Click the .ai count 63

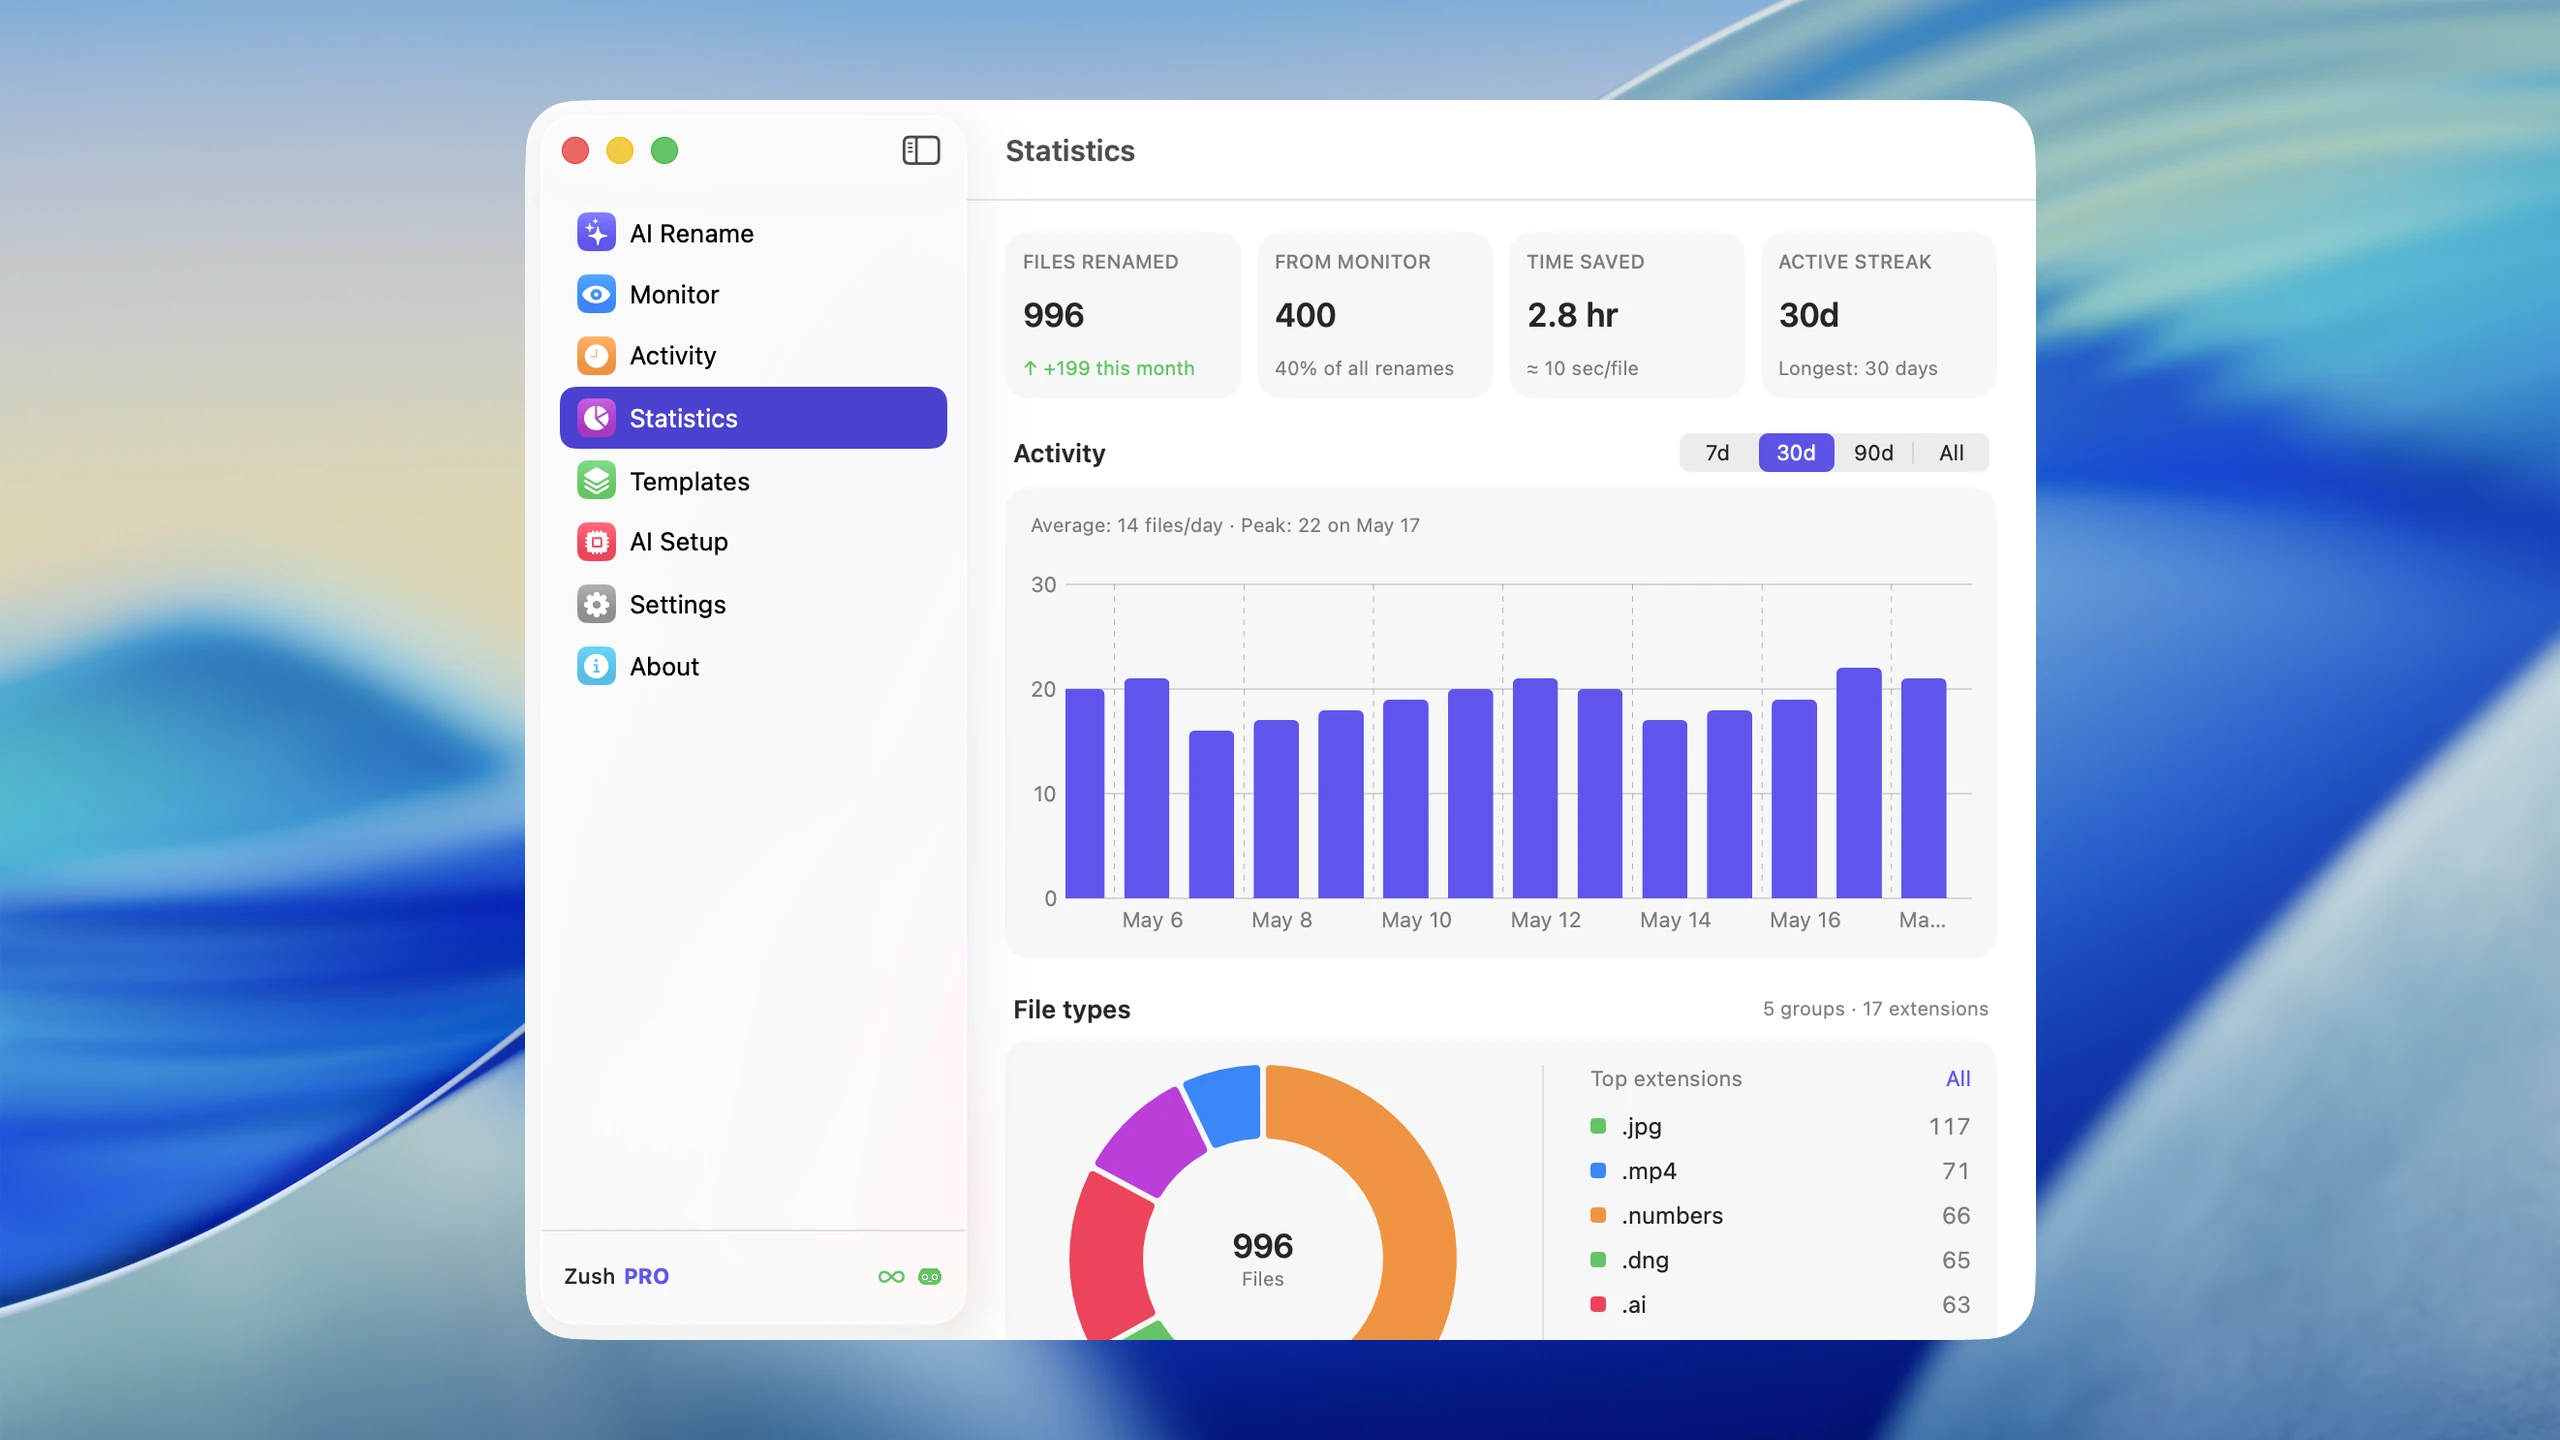[x=1955, y=1305]
